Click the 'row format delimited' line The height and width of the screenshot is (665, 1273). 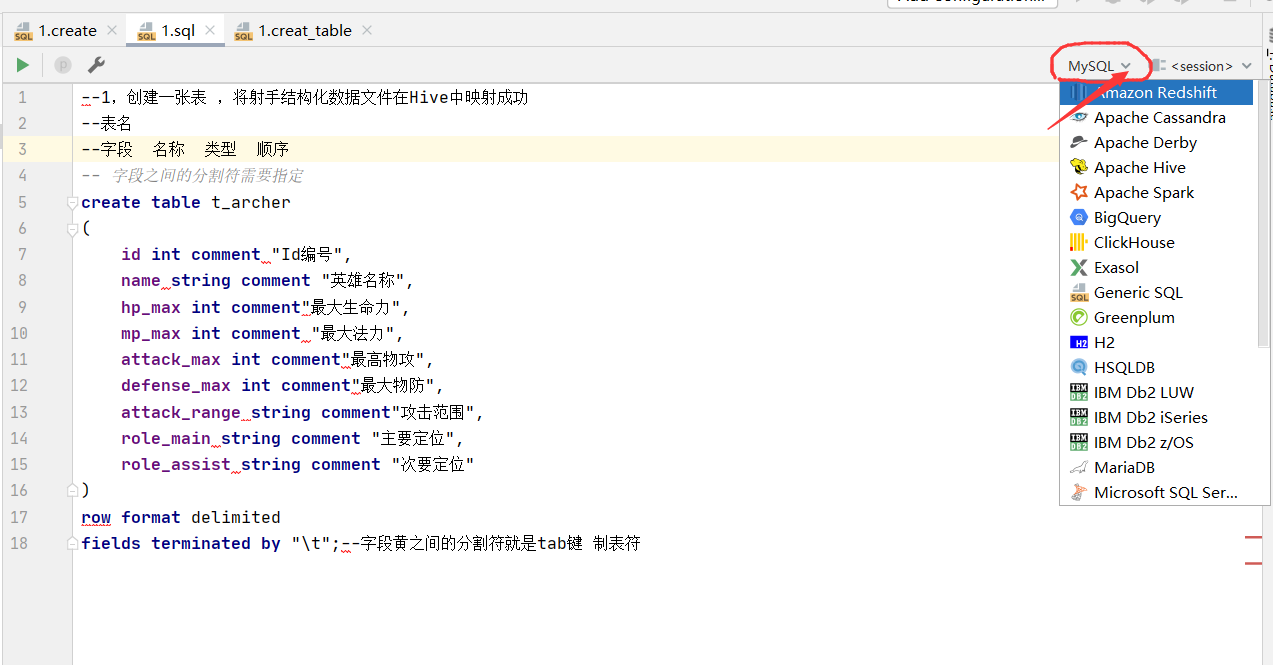pyautogui.click(x=181, y=517)
